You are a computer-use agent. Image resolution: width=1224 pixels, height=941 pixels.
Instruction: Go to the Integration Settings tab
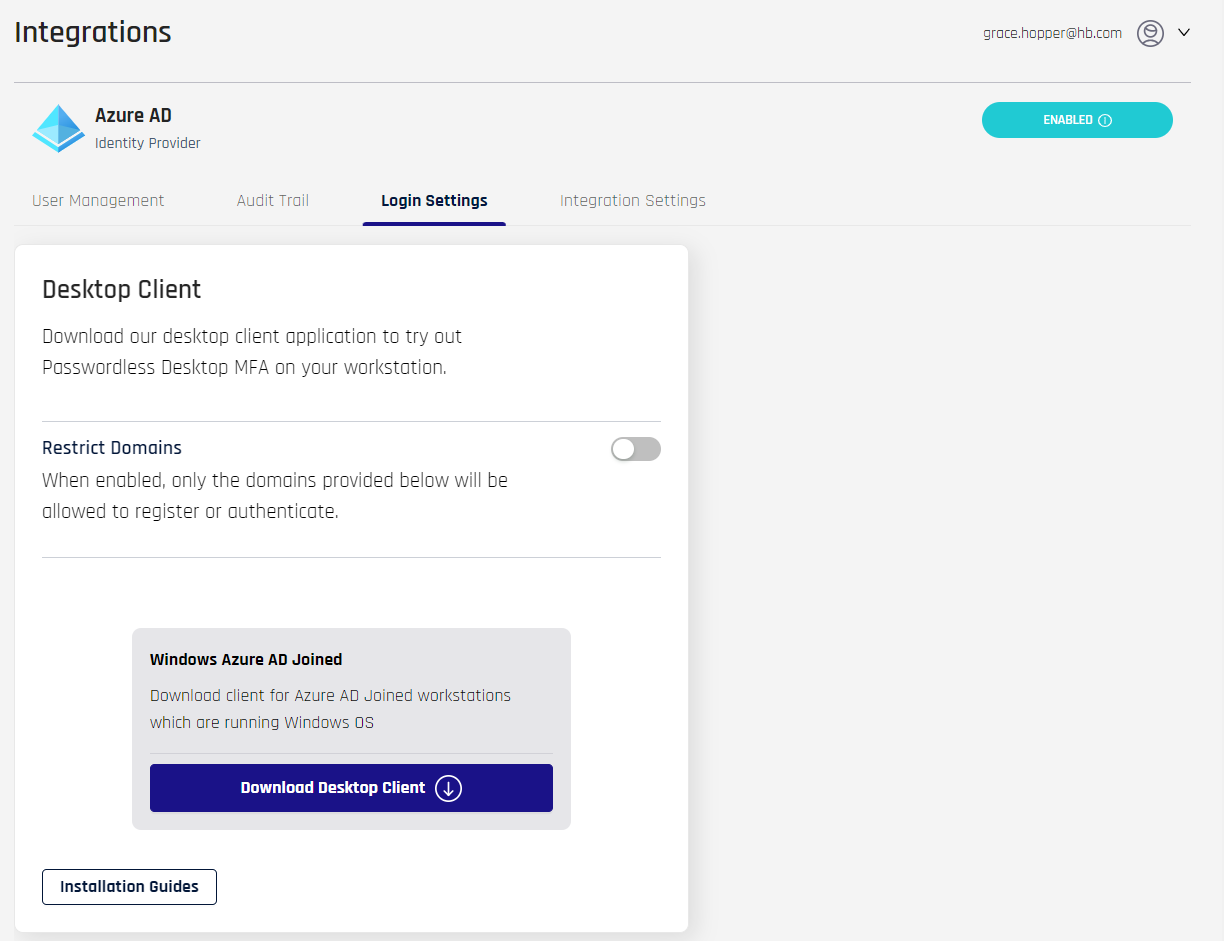point(633,200)
